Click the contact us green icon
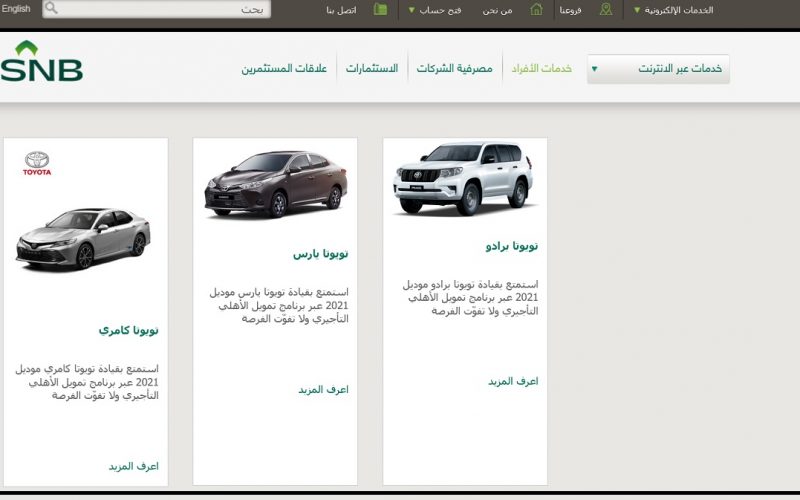The height and width of the screenshot is (500, 800). pyautogui.click(x=380, y=9)
